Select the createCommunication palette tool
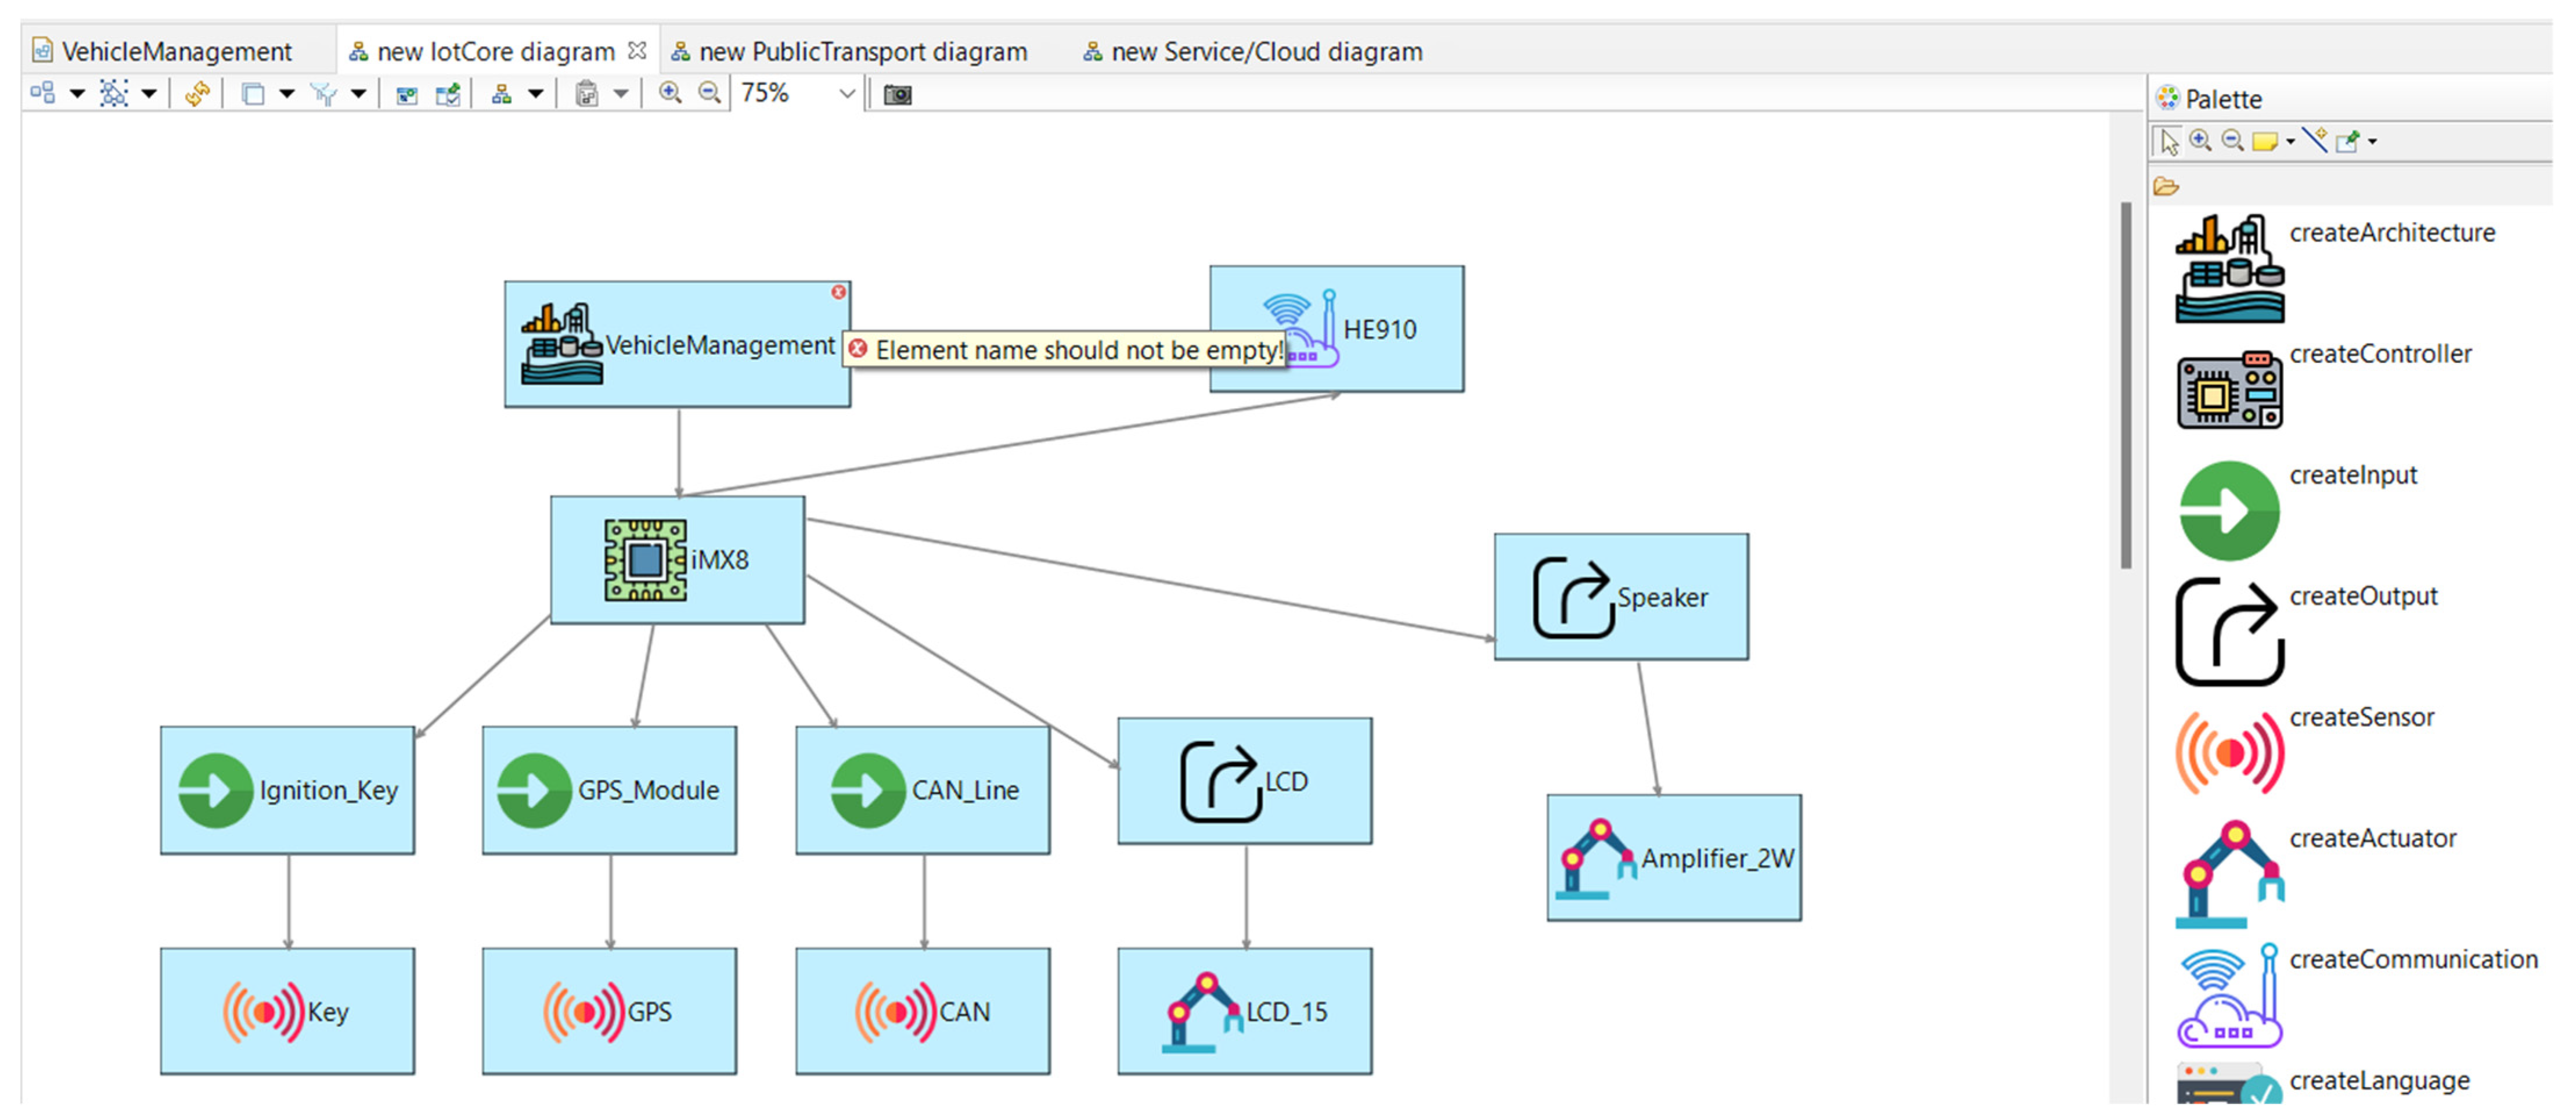Screen dimensions: 2576x1118 click(x=2229, y=995)
